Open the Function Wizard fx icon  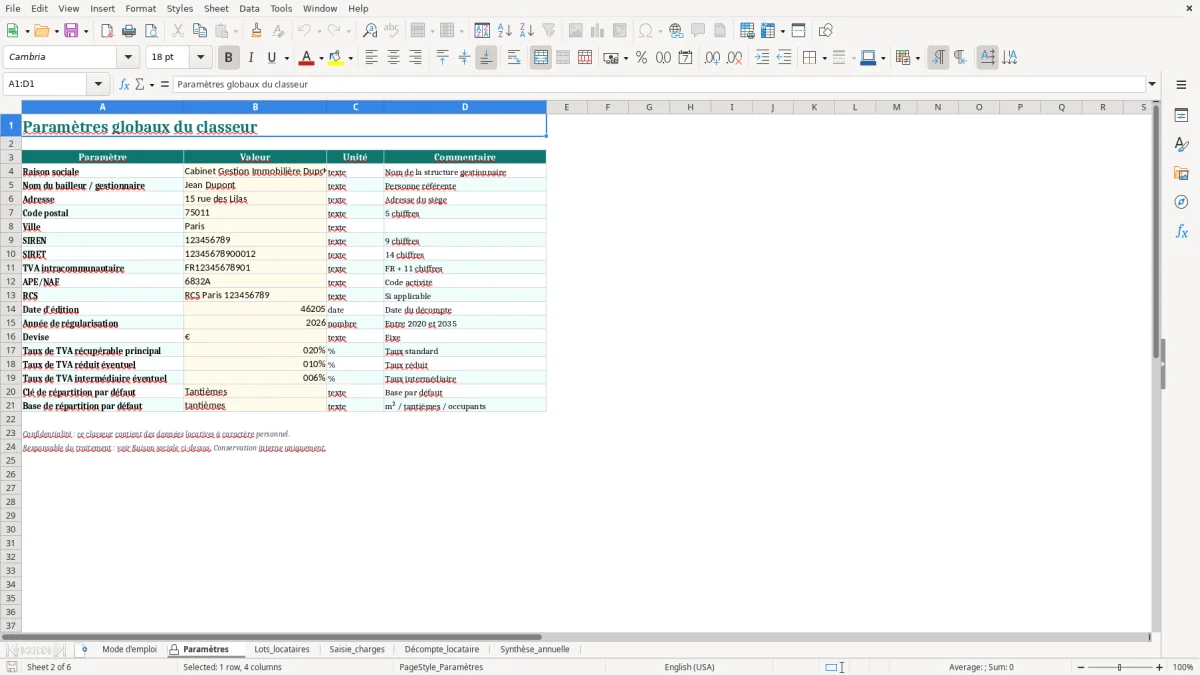point(125,84)
